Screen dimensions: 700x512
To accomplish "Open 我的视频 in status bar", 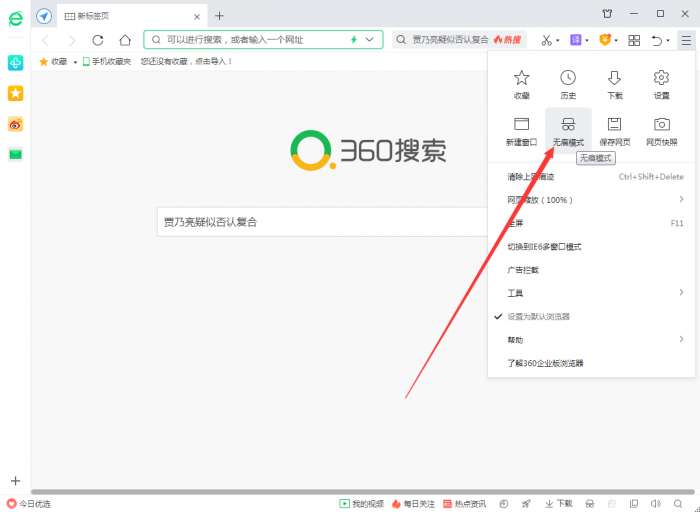I will point(361,504).
